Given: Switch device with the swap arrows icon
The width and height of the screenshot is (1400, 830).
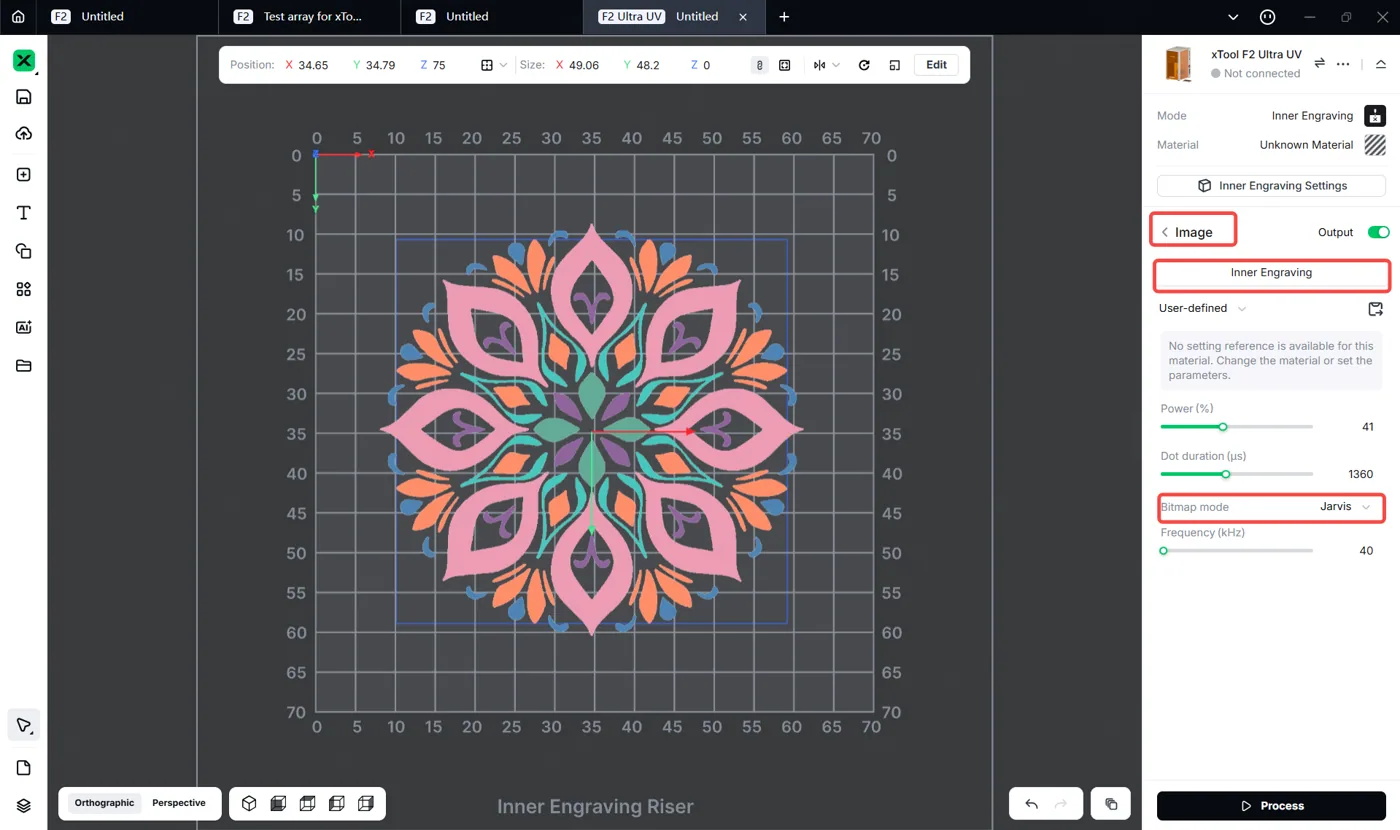Looking at the screenshot, I should [x=1319, y=63].
